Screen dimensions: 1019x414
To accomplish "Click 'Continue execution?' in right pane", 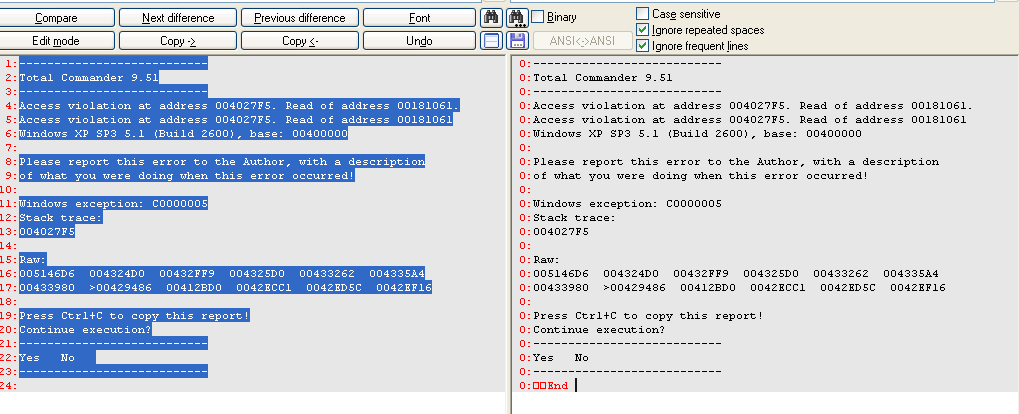I will pos(599,330).
